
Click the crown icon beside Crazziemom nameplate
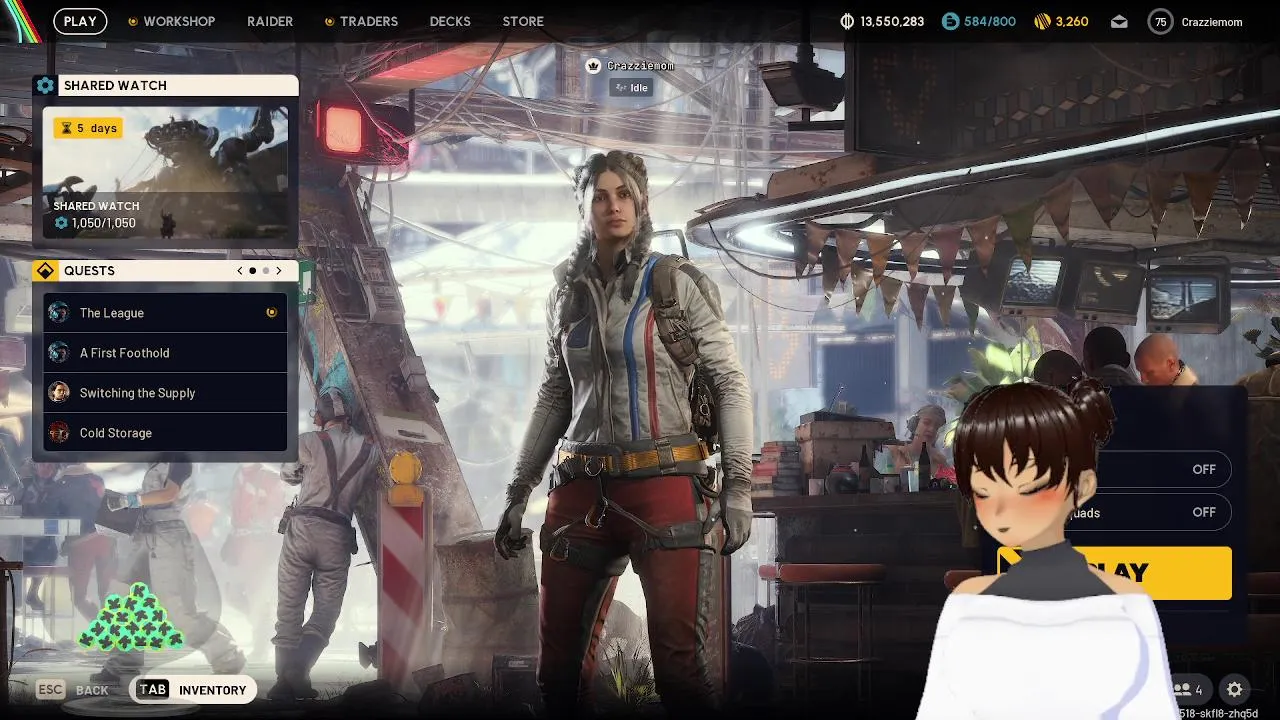(x=593, y=66)
